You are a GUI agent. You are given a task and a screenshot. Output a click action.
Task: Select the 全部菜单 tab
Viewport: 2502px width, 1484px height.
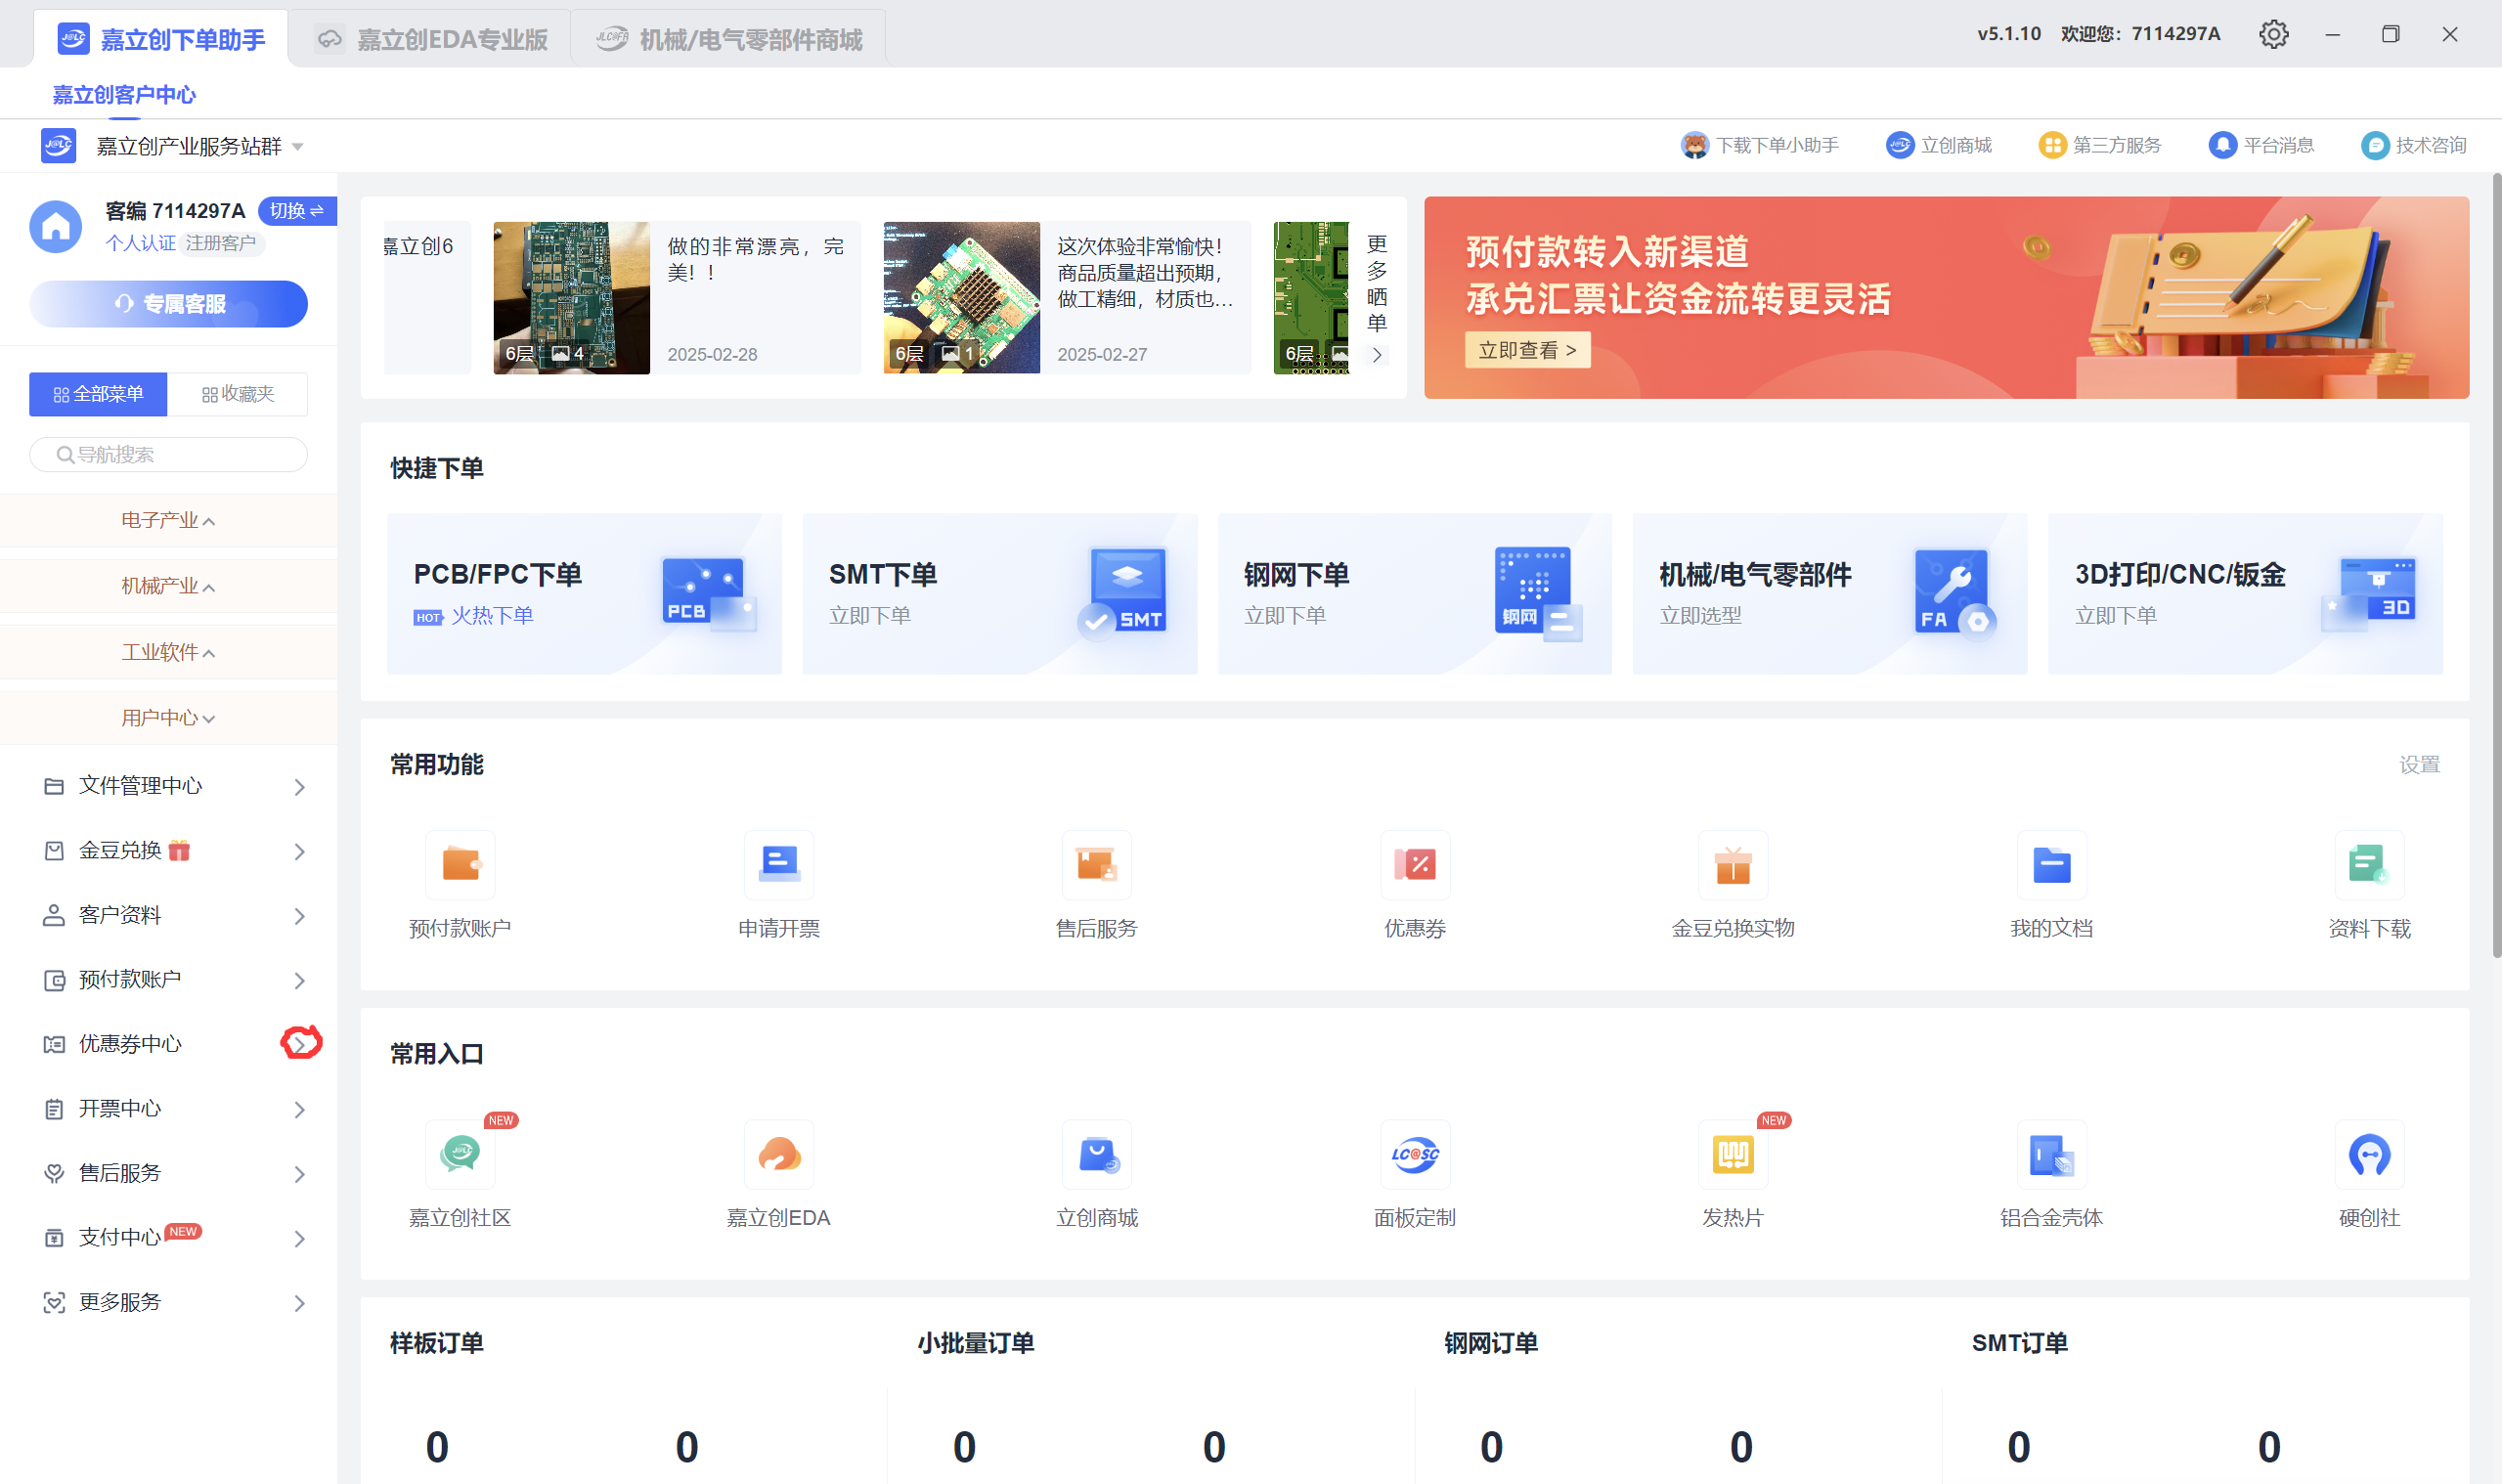click(x=98, y=394)
